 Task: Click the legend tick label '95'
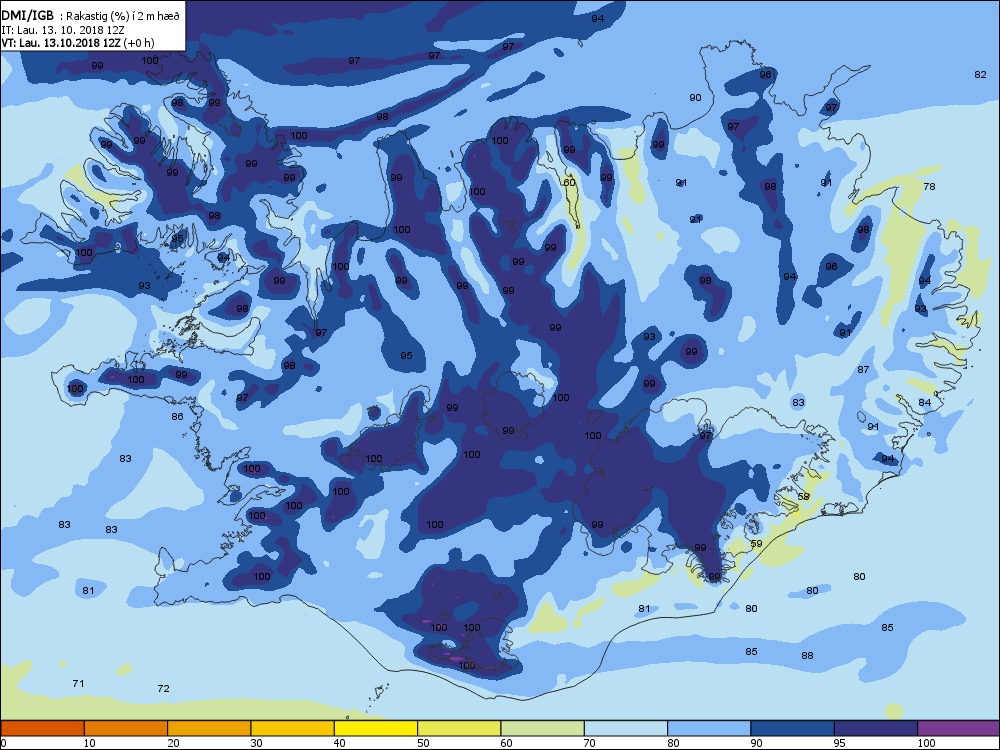click(x=840, y=743)
